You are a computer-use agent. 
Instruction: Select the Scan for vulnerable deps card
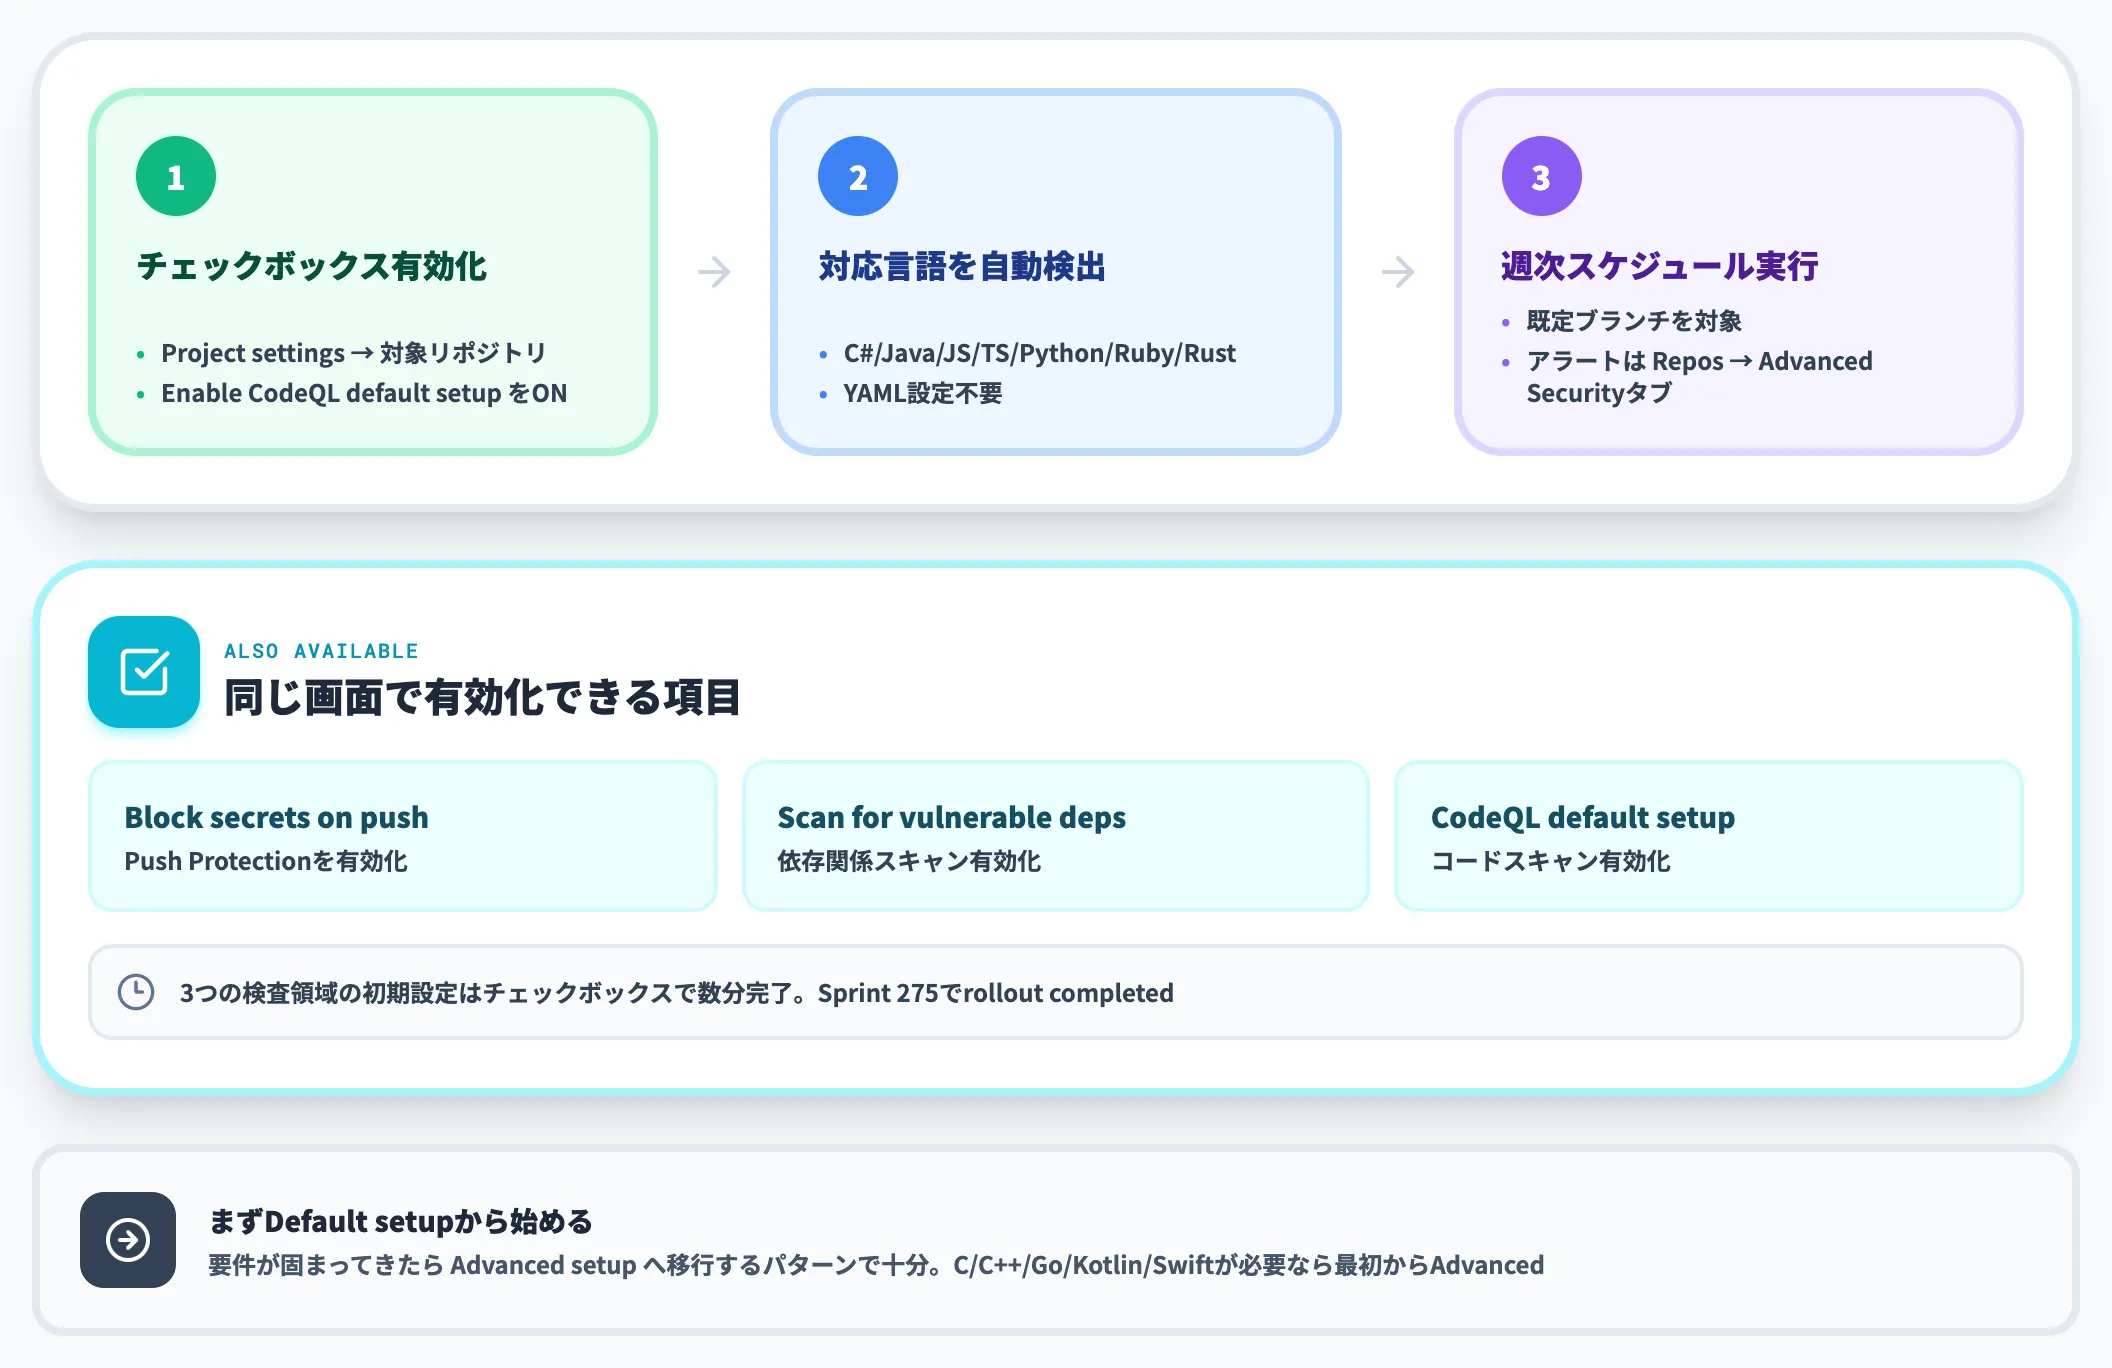[1056, 836]
